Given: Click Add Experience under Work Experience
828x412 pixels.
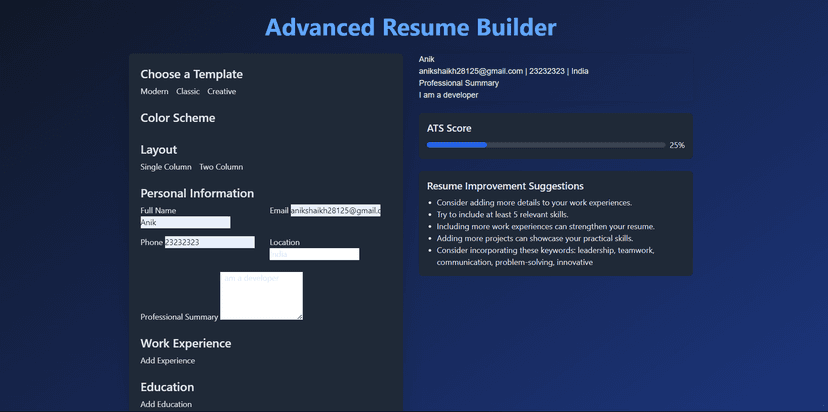Looking at the screenshot, I should [167, 361].
